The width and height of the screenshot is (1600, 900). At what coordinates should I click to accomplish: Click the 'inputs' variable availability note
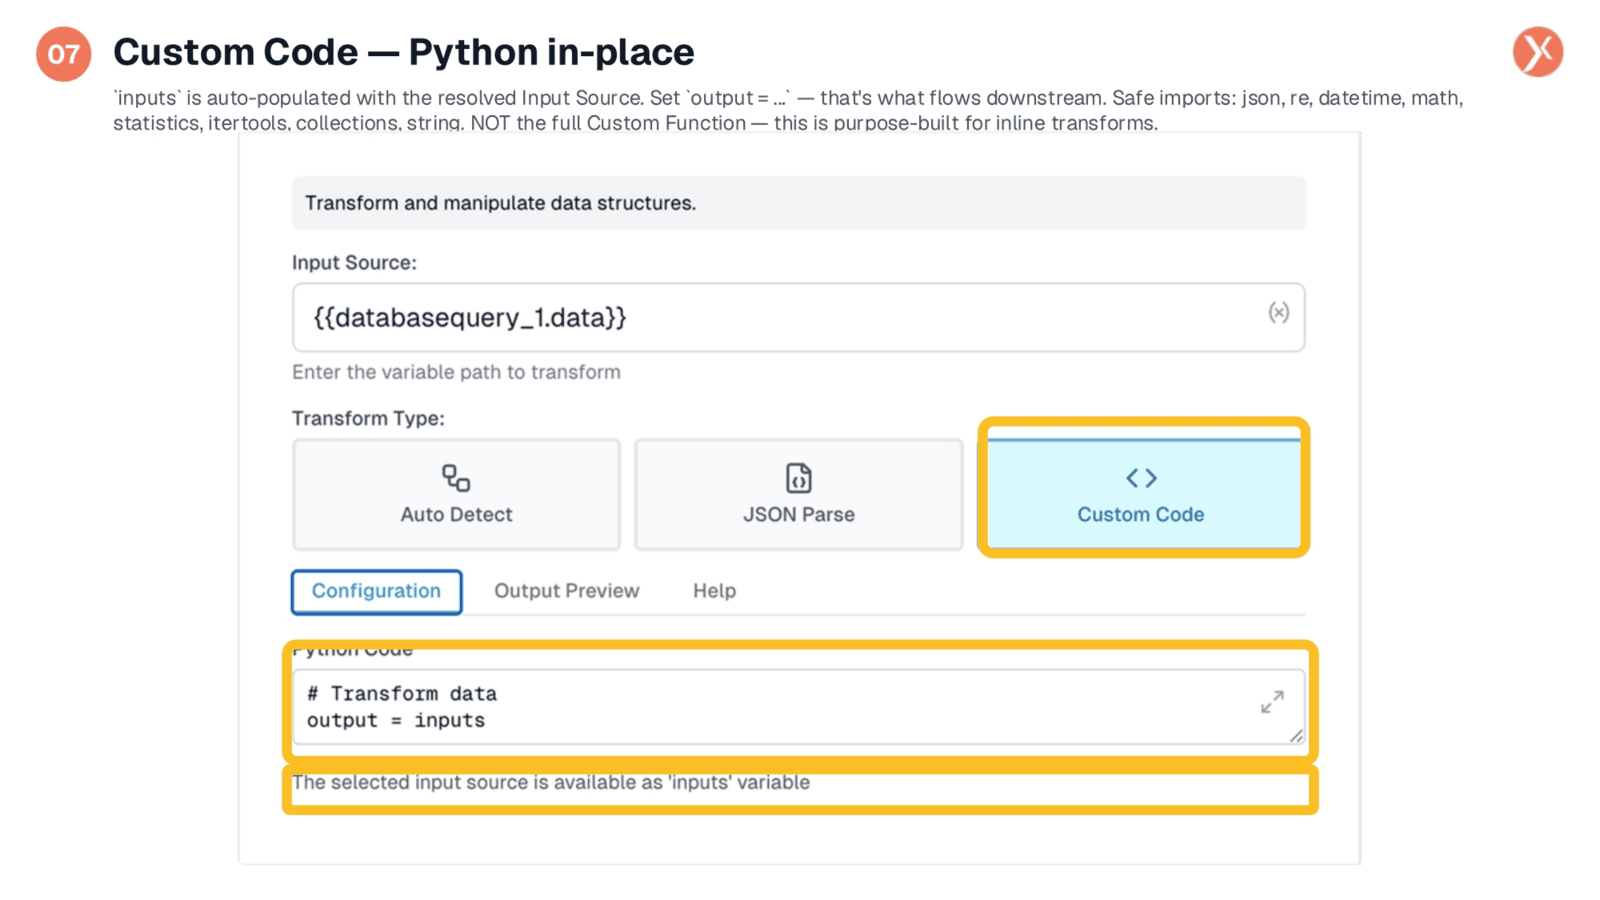coord(551,782)
